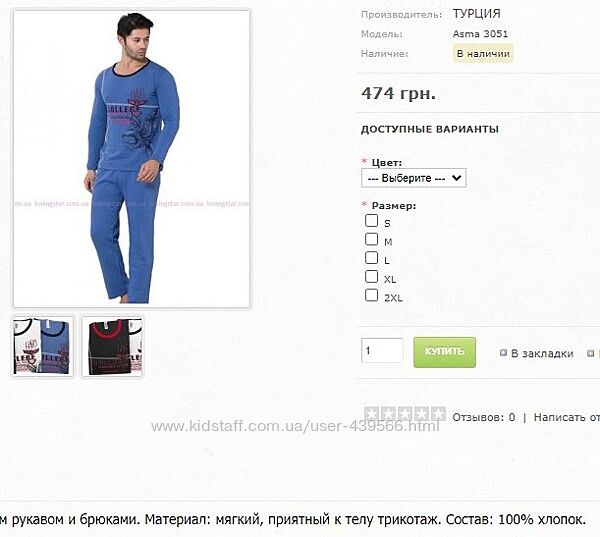
Task: Enlarge the main blue pajama photo
Action: point(131,158)
